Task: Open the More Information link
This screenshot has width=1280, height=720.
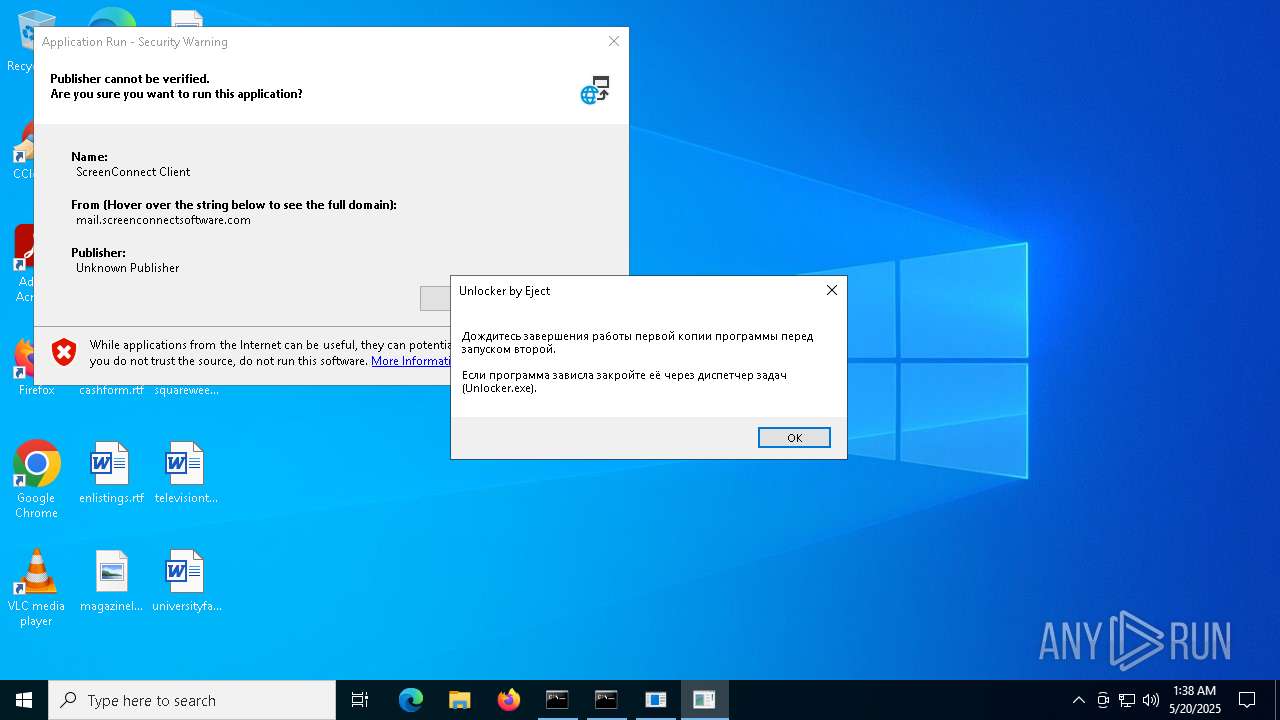Action: click(411, 361)
